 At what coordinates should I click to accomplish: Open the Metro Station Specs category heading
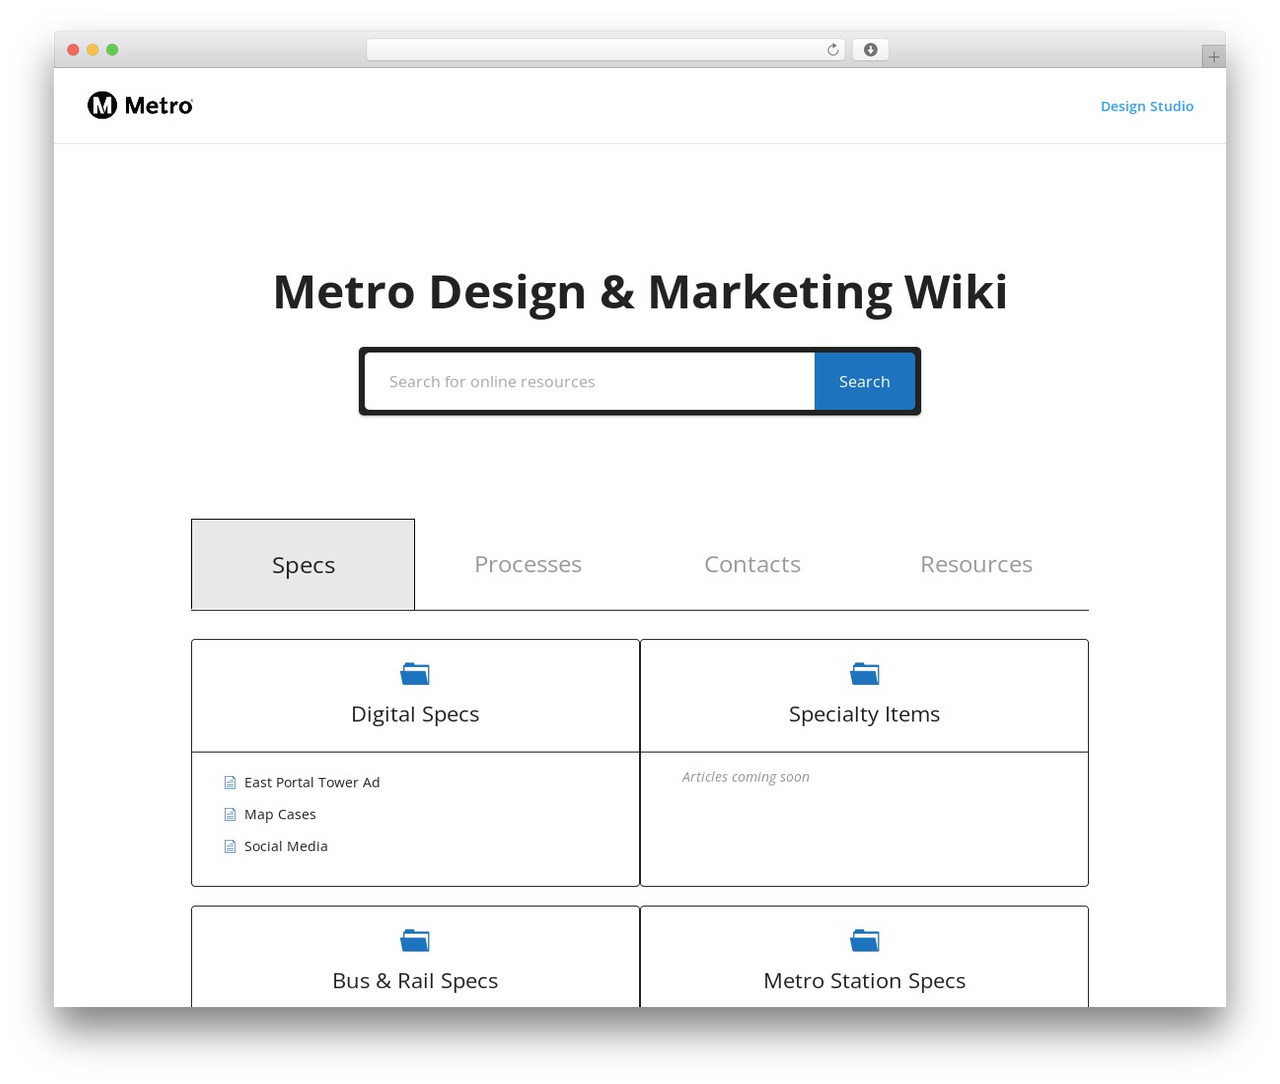865,981
